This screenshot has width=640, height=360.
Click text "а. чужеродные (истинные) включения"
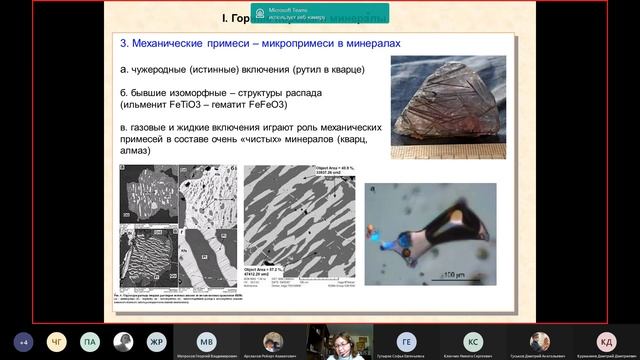[x=205, y=69]
